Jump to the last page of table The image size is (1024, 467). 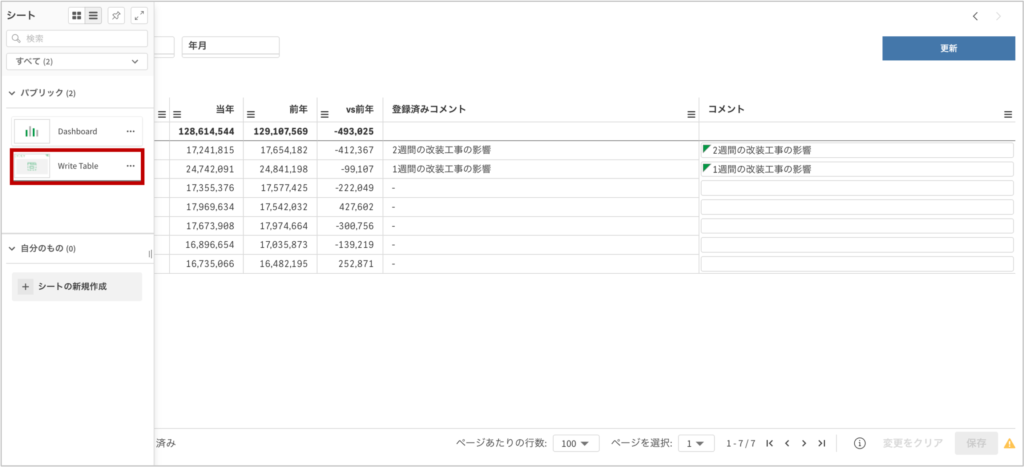[x=821, y=443]
